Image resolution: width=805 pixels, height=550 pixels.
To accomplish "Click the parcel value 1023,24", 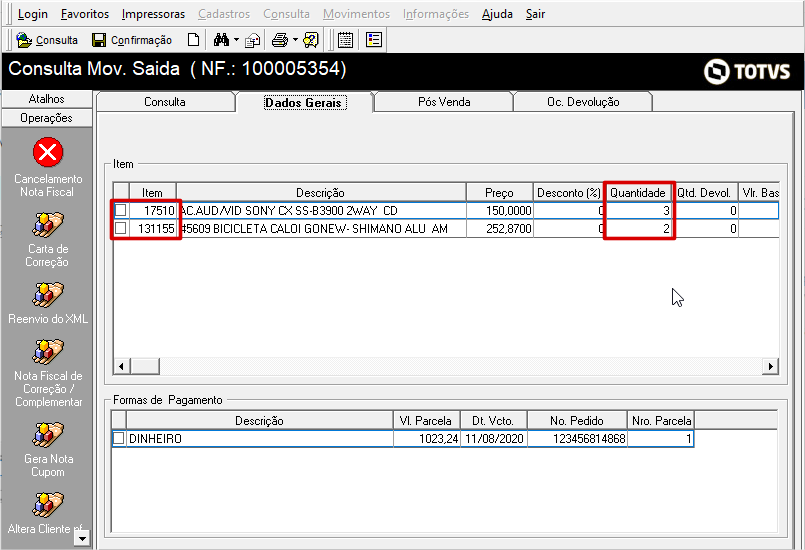I will tap(427, 439).
